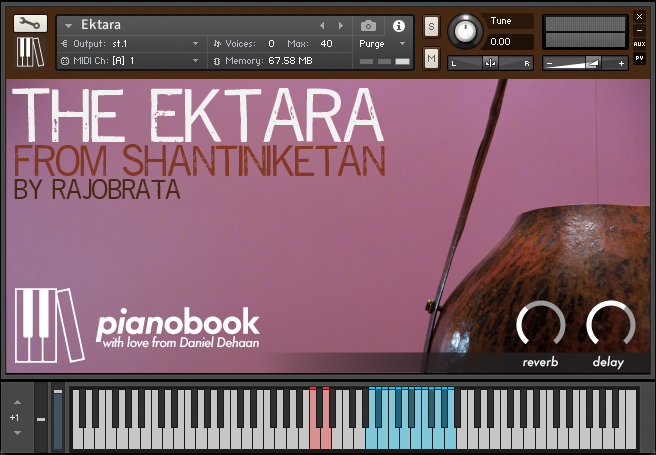Go to previous instrument preset arrow
The width and height of the screenshot is (656, 455).
(x=322, y=25)
